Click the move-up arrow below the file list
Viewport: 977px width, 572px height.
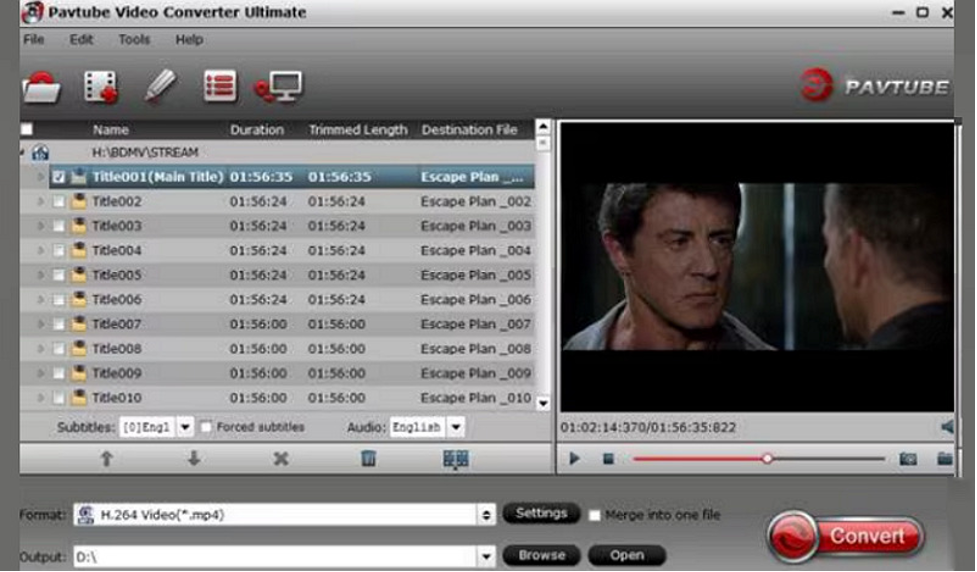pyautogui.click(x=106, y=458)
